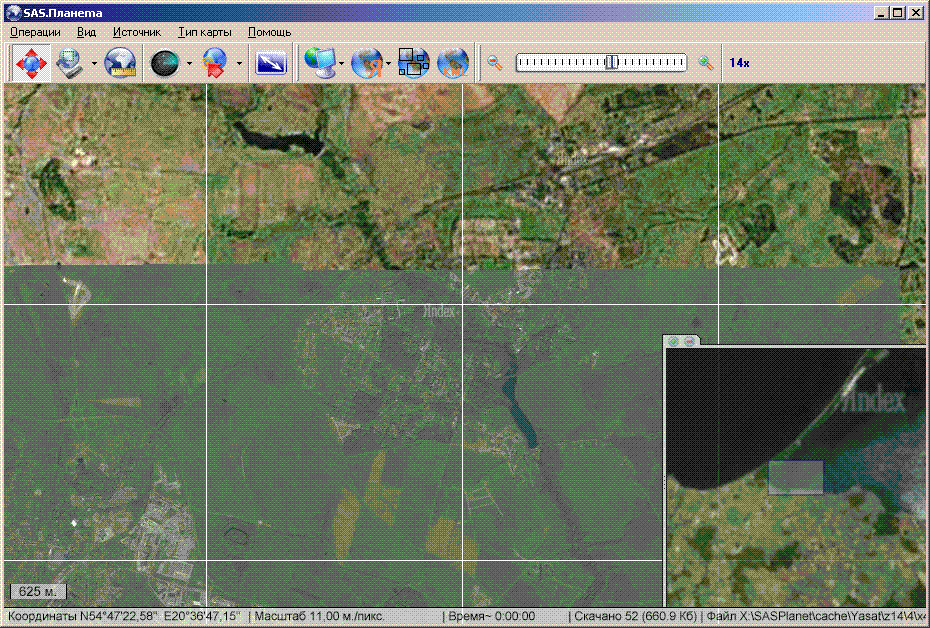The image size is (930, 628).
Task: Click zoom in magnifier right of slider
Action: click(706, 63)
